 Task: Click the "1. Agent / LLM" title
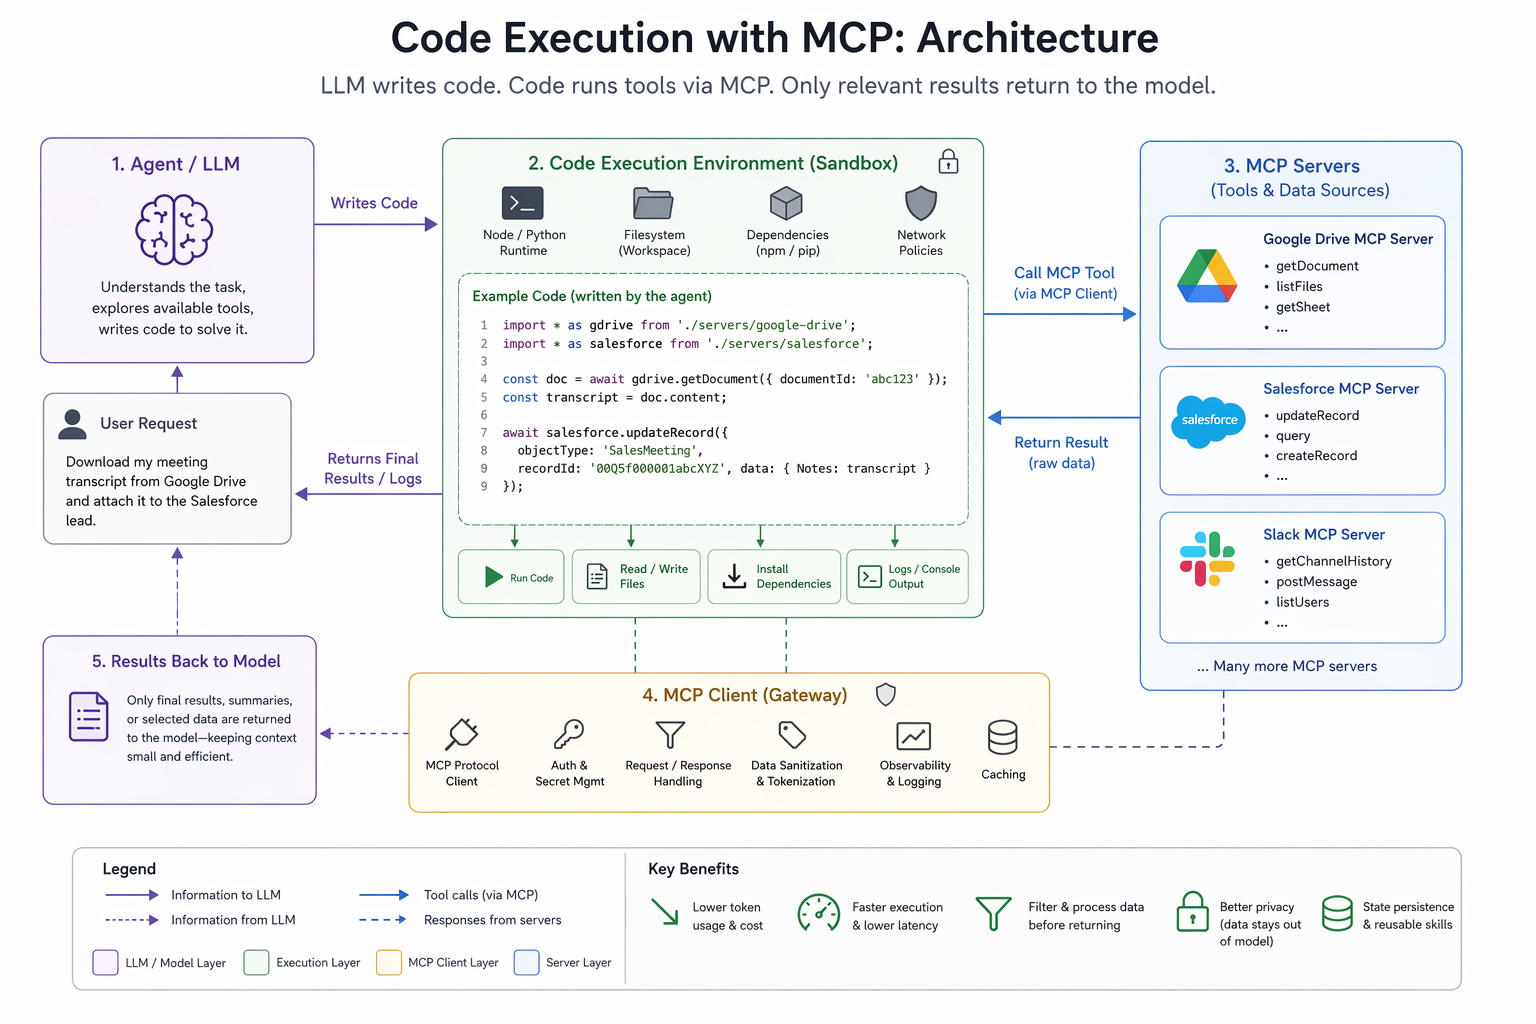(x=176, y=164)
